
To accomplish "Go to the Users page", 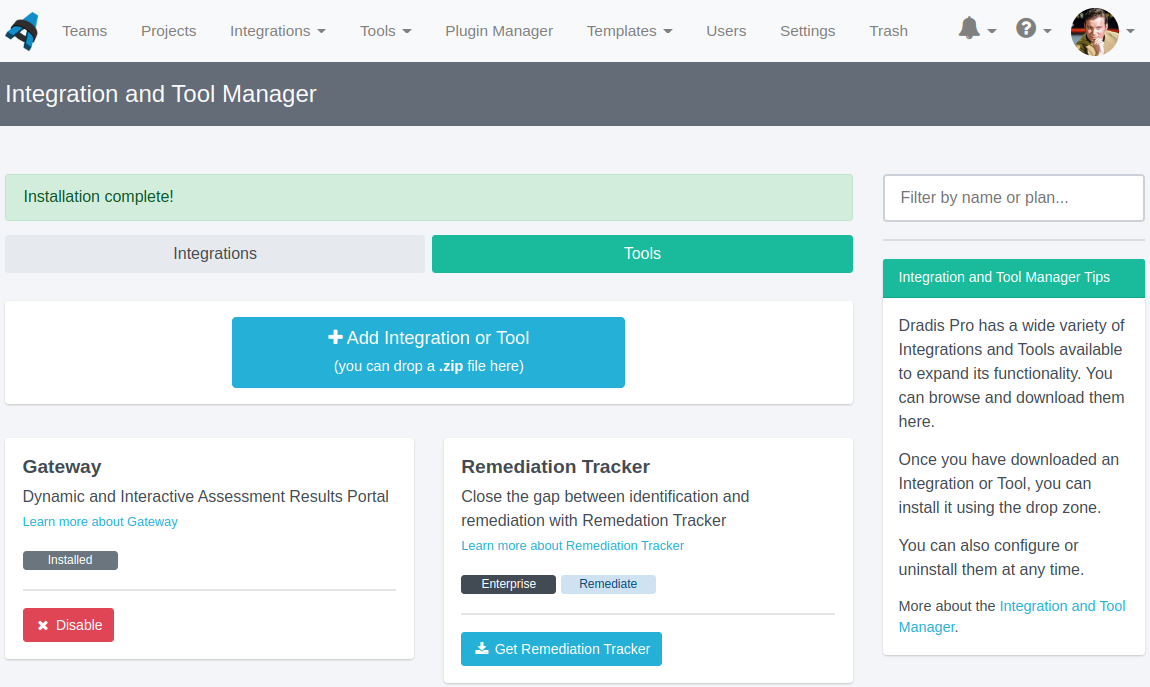I will pyautogui.click(x=726, y=31).
